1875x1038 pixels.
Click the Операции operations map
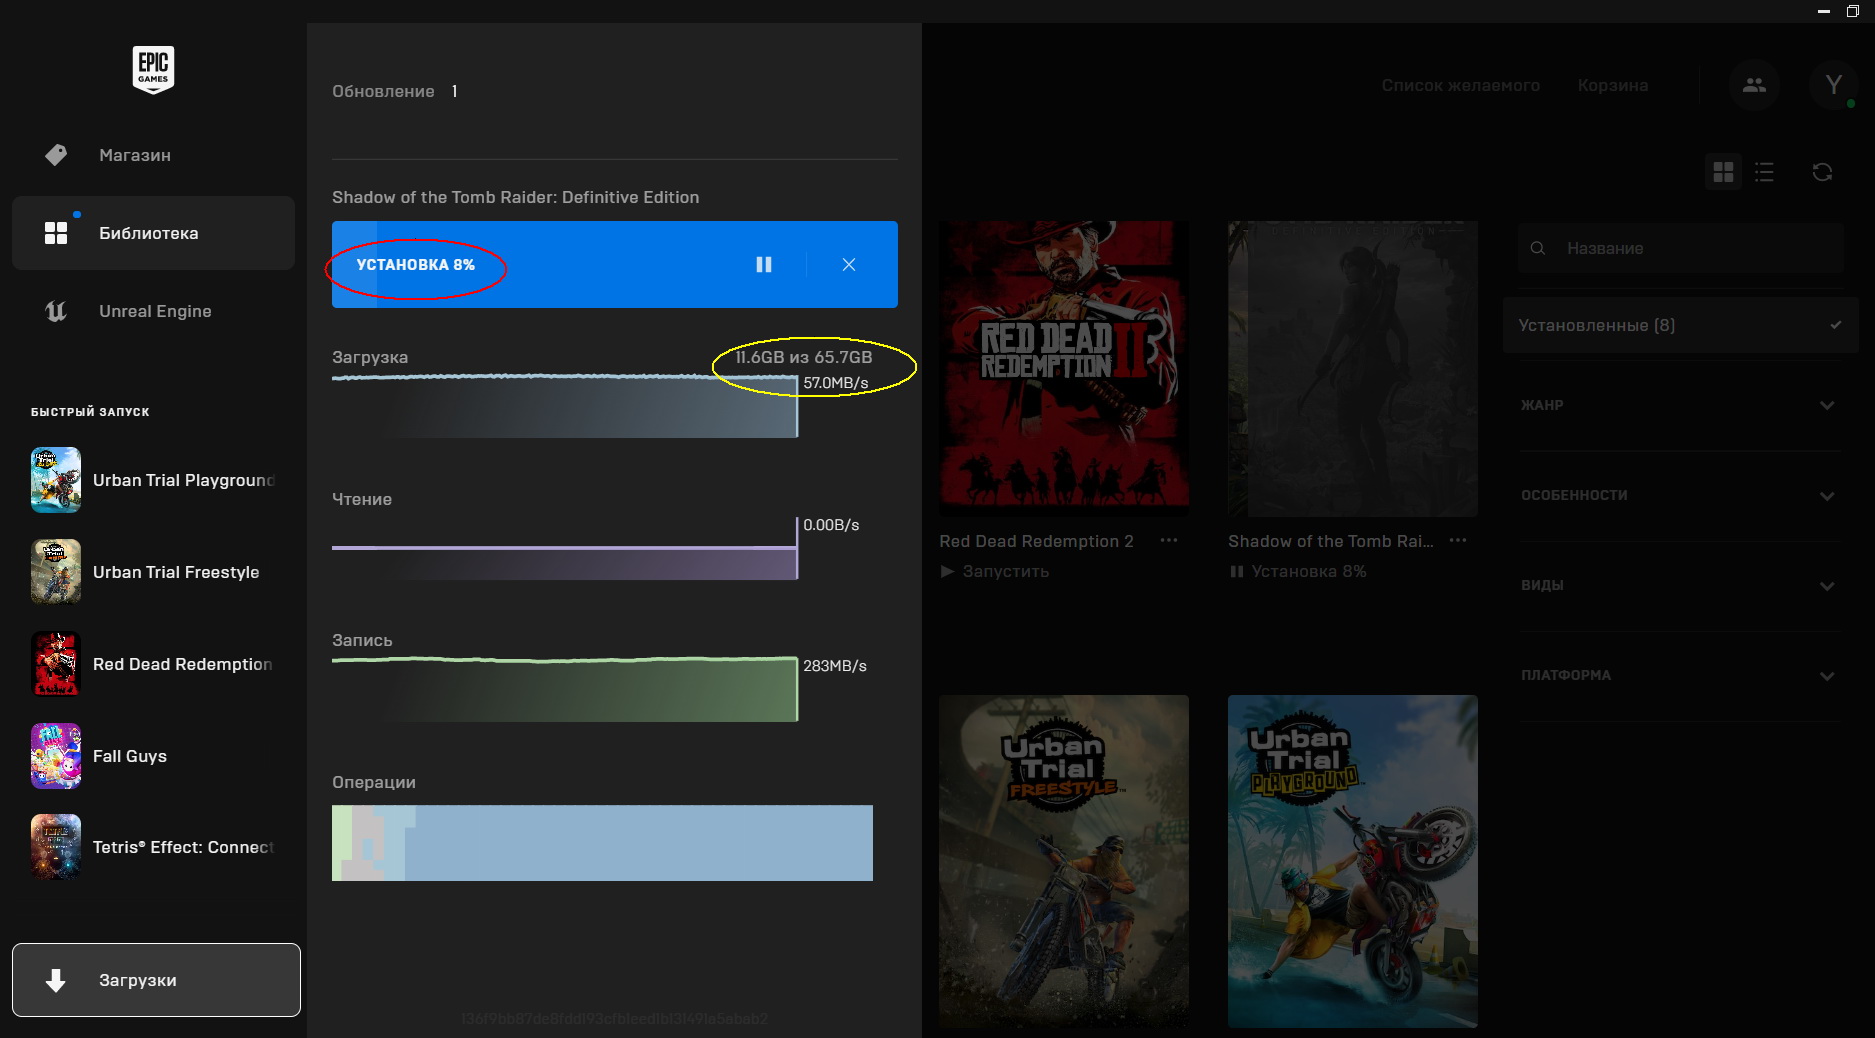point(602,843)
